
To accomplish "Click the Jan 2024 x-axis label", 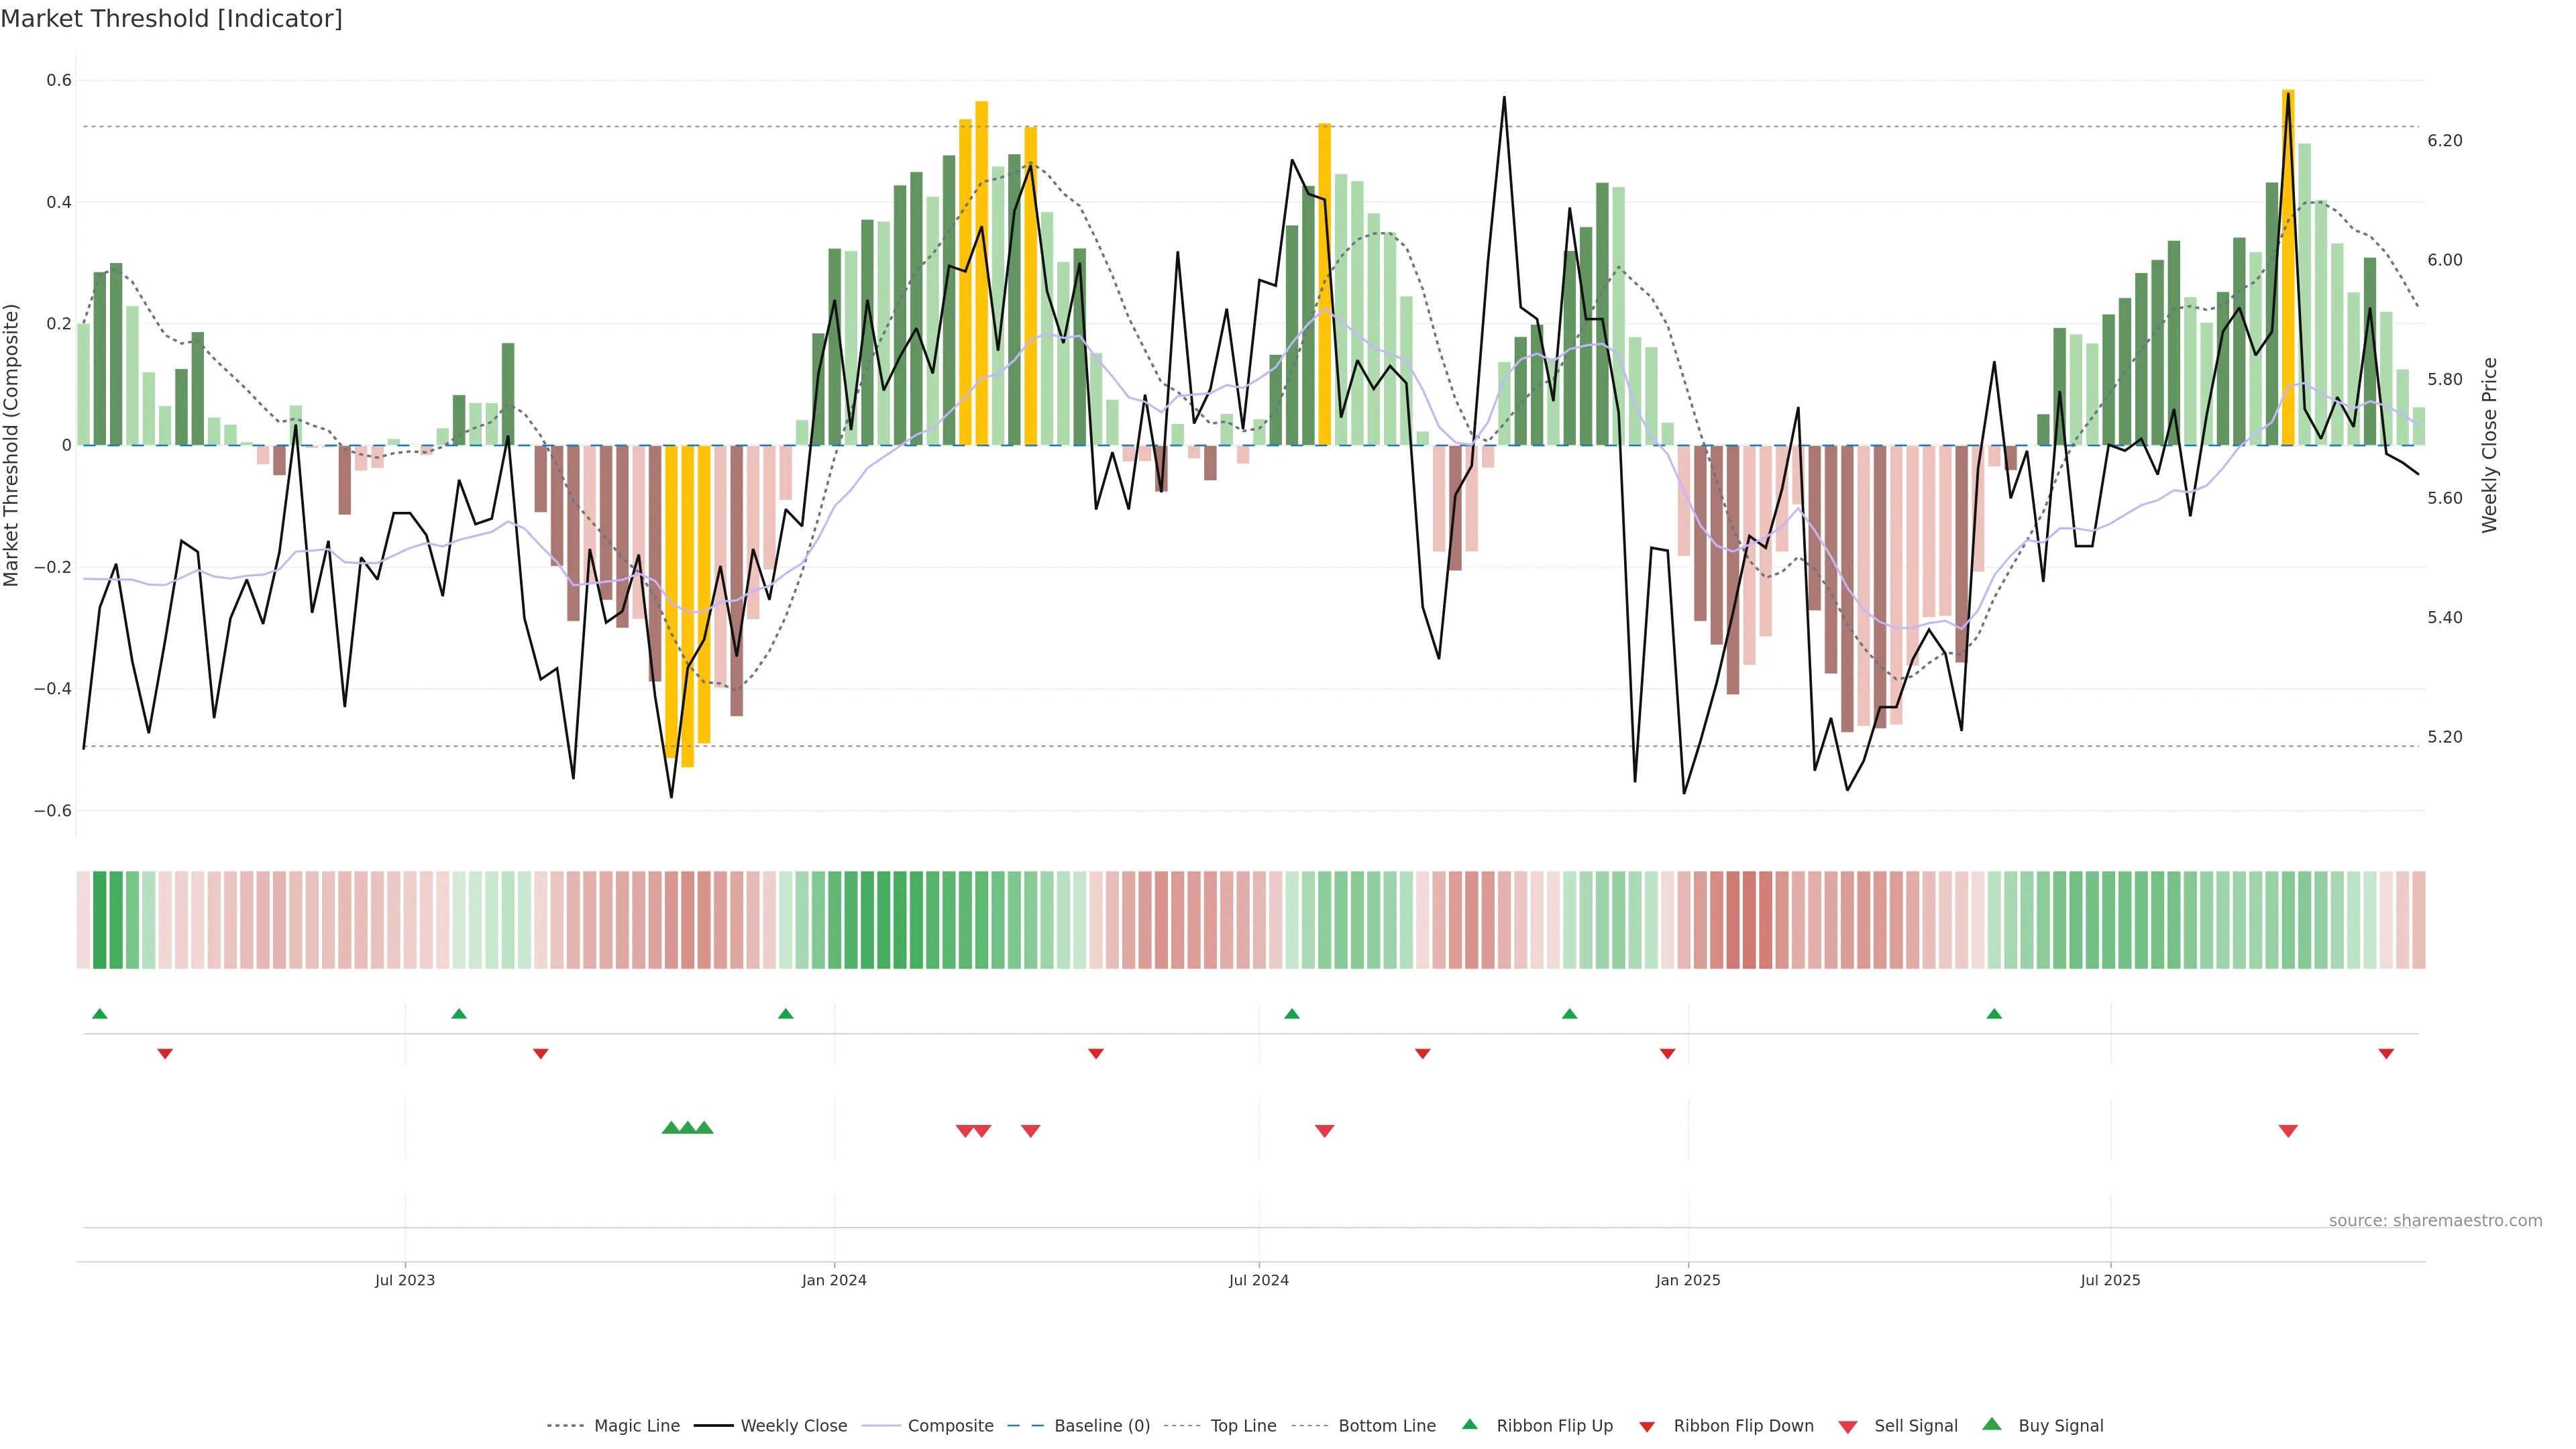I will pyautogui.click(x=834, y=1280).
